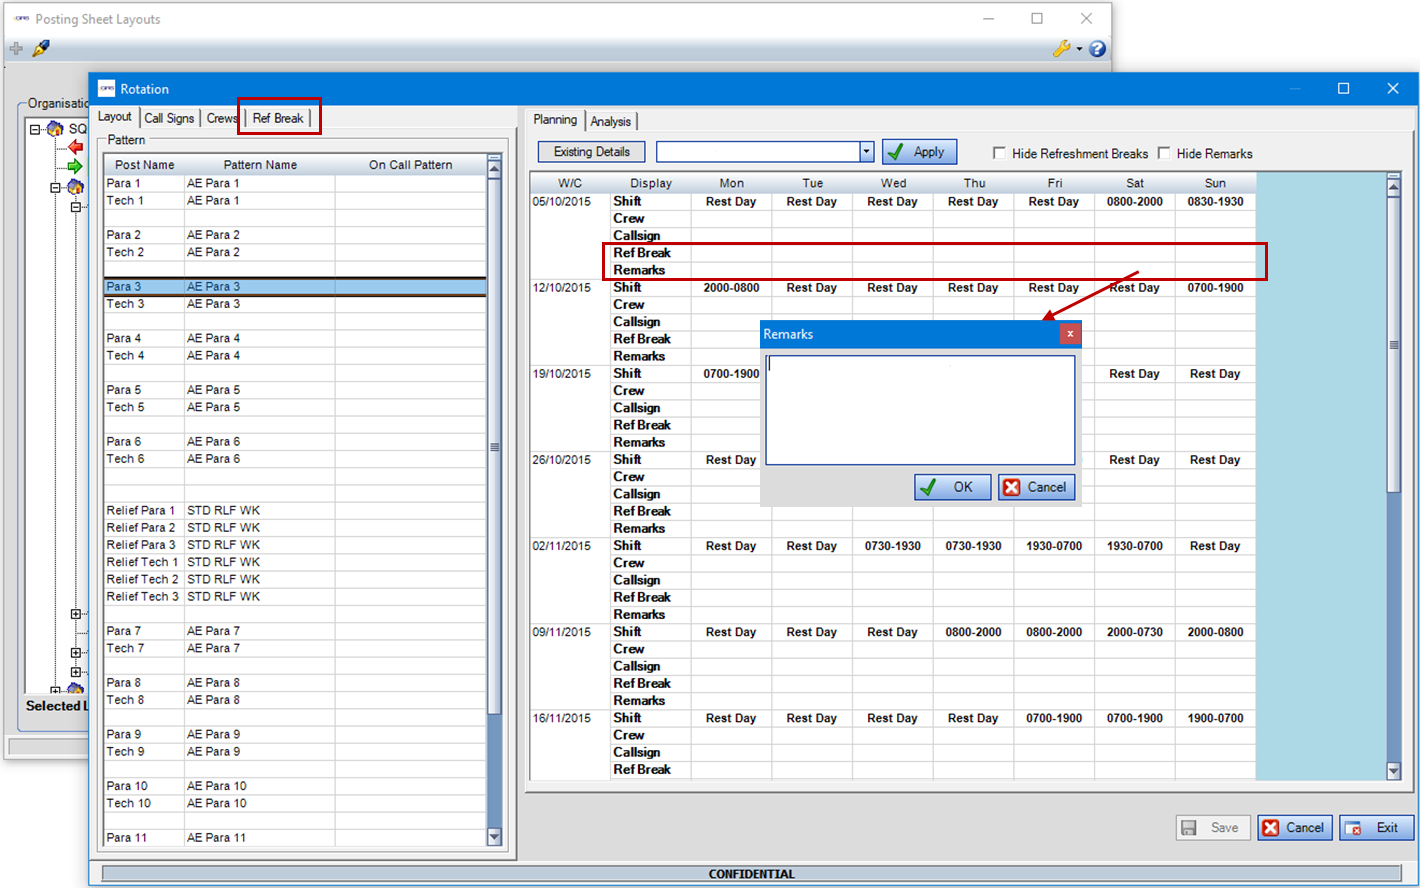
Task: Tick the Hide Remarks checkbox
Action: (1164, 153)
